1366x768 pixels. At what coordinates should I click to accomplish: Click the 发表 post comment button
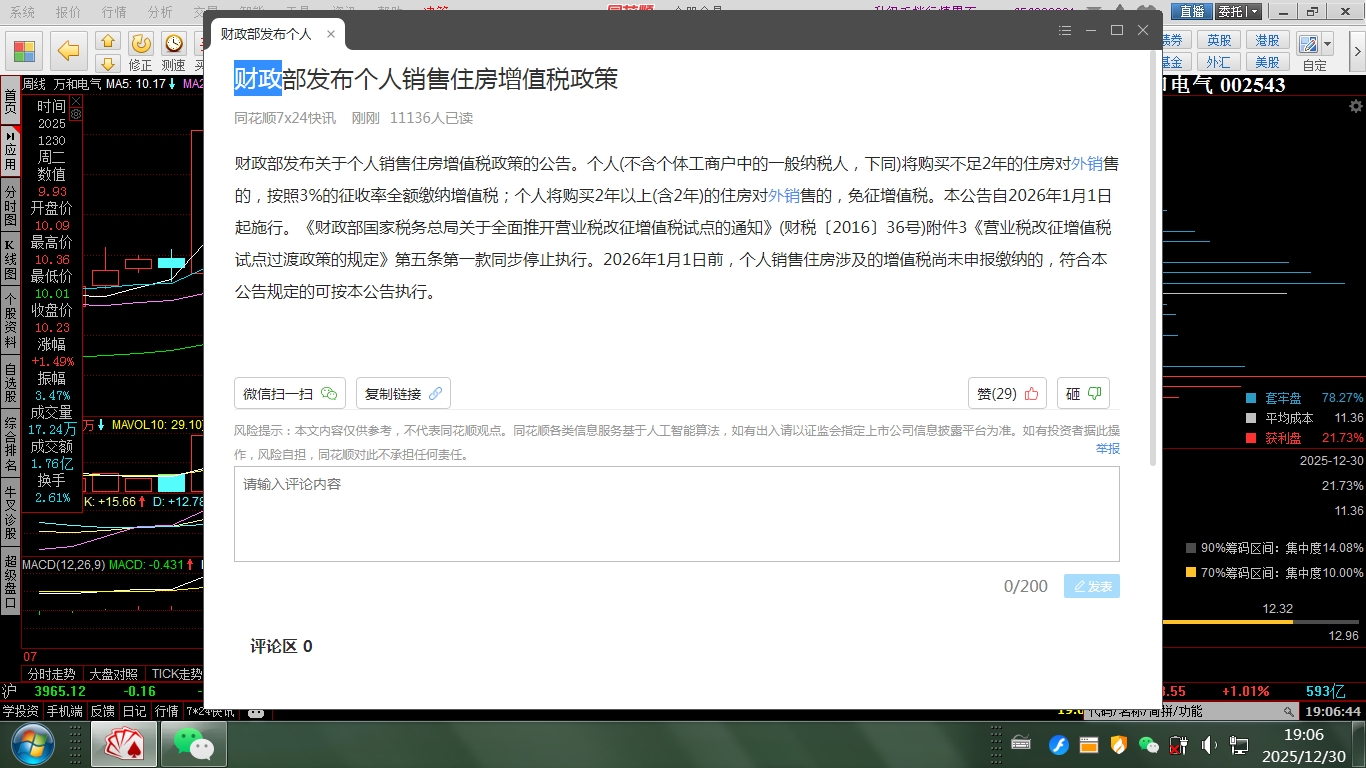1092,586
